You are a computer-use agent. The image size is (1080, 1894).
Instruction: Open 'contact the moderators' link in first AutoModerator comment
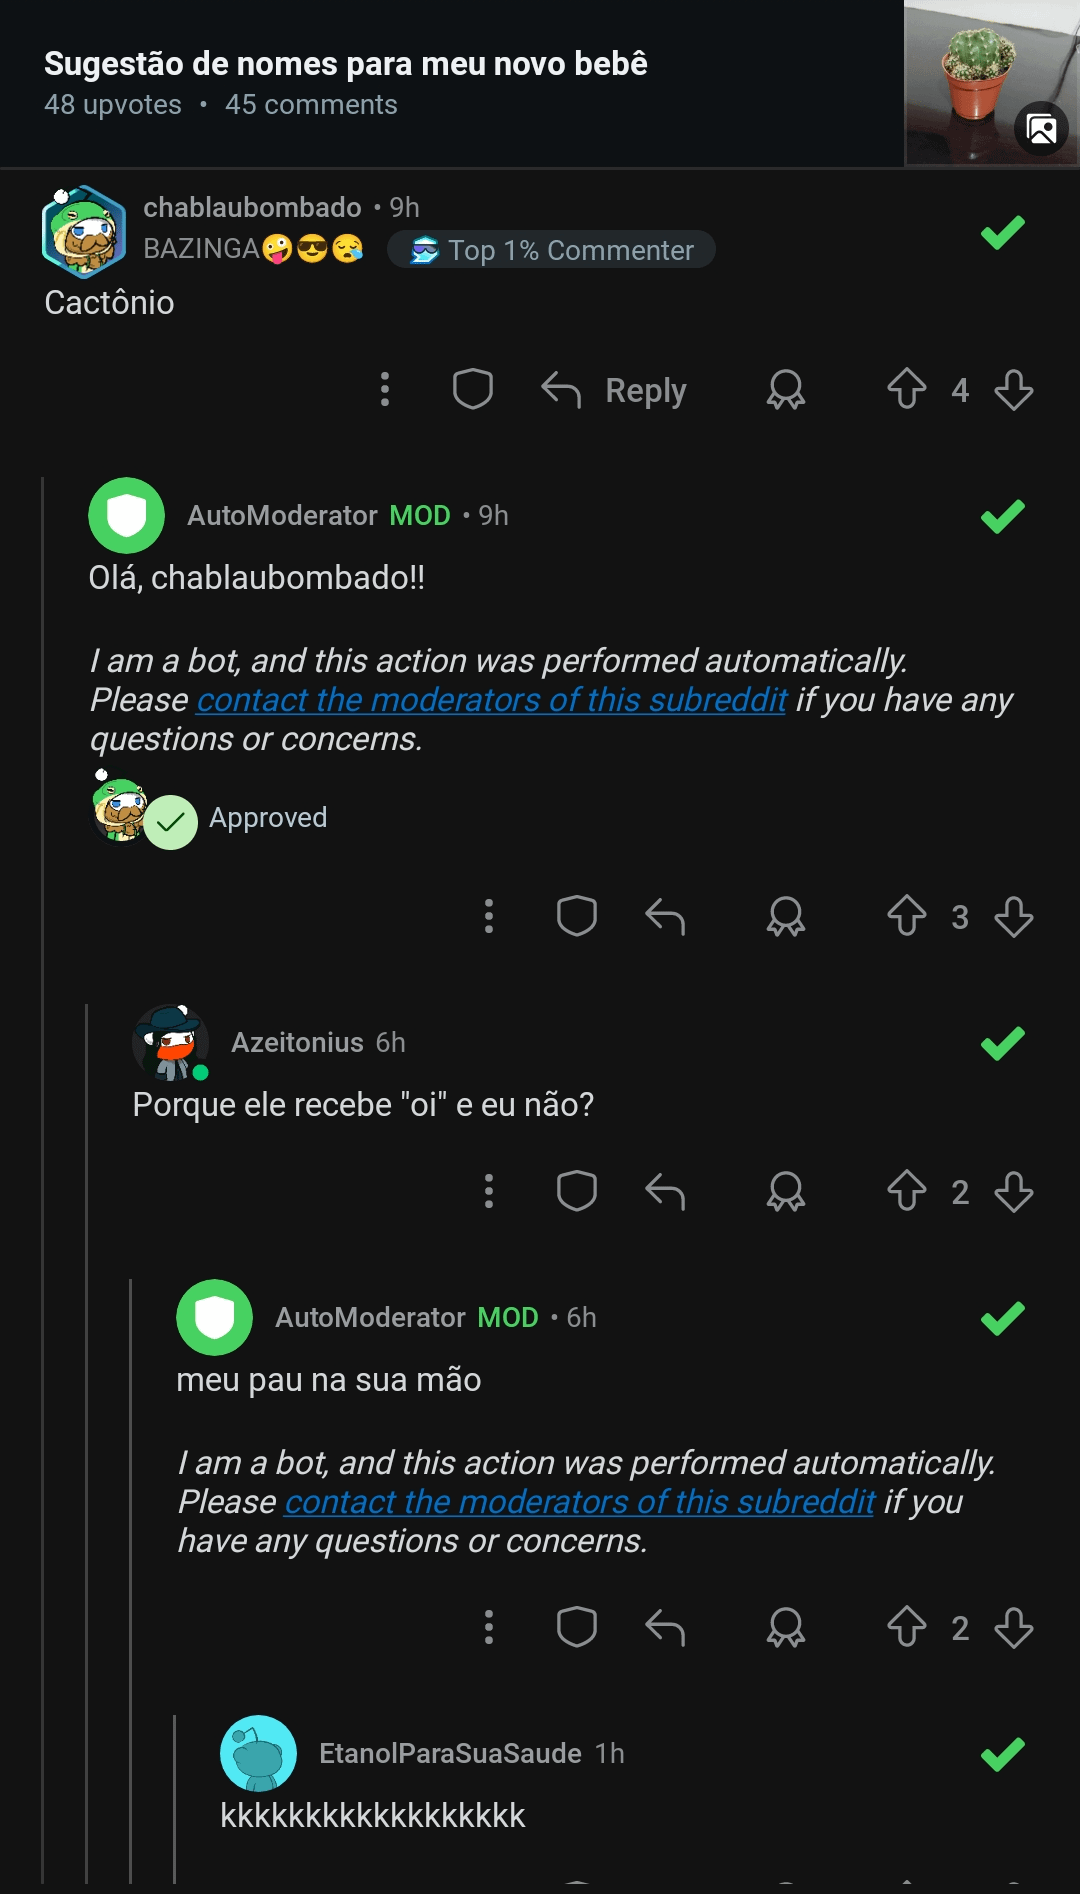pos(492,700)
